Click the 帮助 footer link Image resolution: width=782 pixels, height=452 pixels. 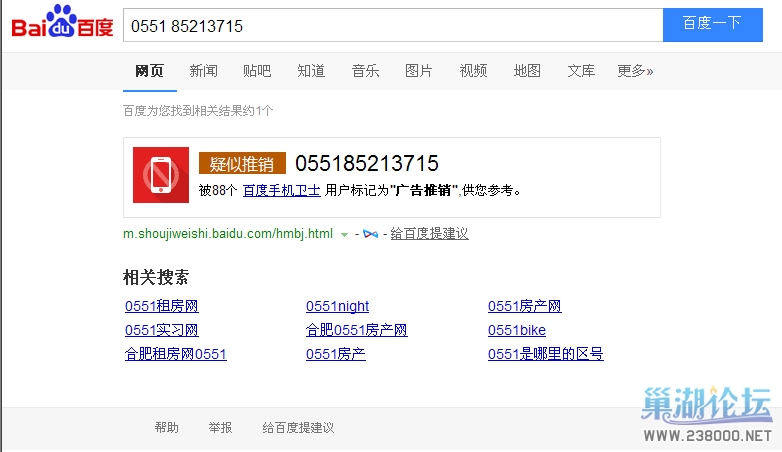167,428
